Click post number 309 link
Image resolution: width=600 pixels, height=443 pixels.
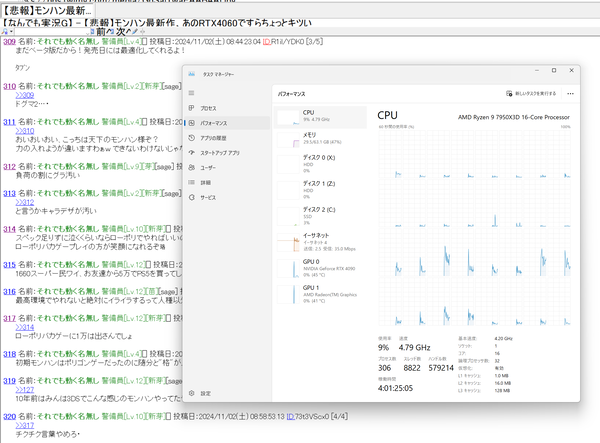pos(10,41)
